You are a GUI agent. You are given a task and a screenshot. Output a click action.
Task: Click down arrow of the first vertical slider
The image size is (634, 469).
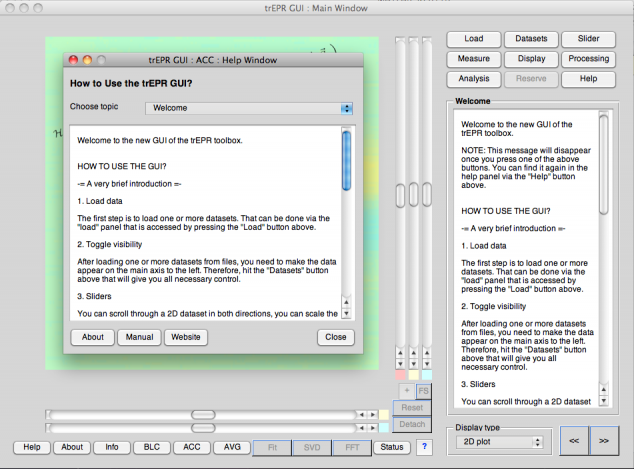click(400, 364)
